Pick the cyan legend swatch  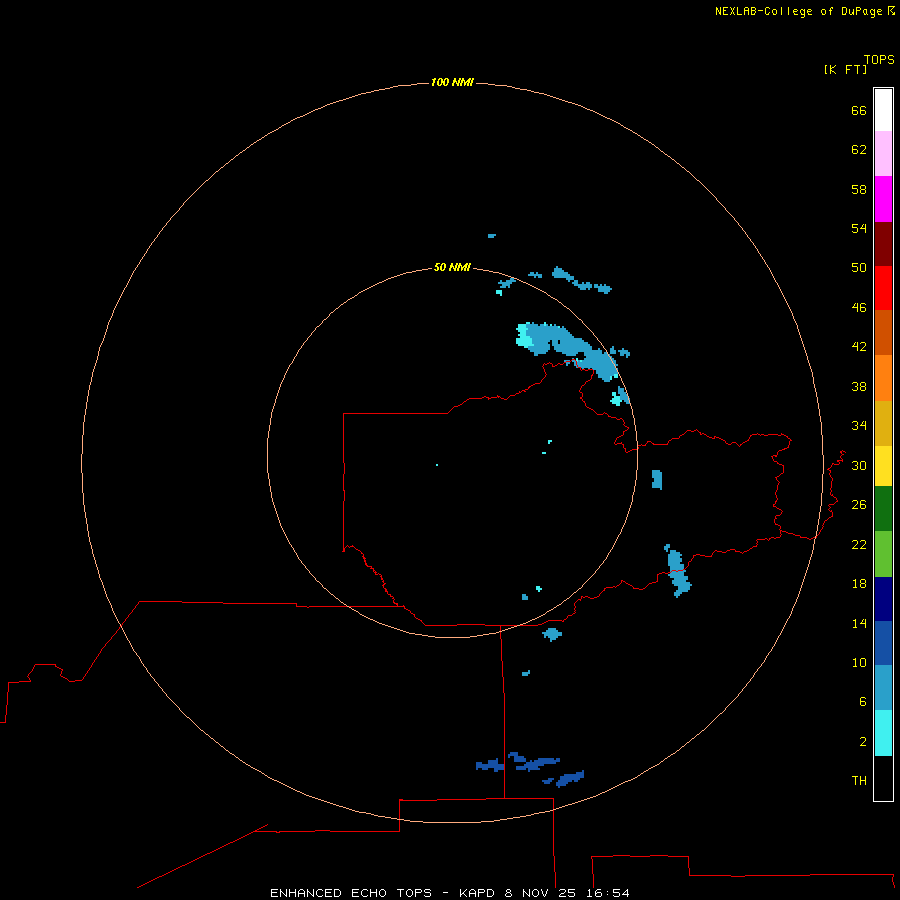pos(883,733)
